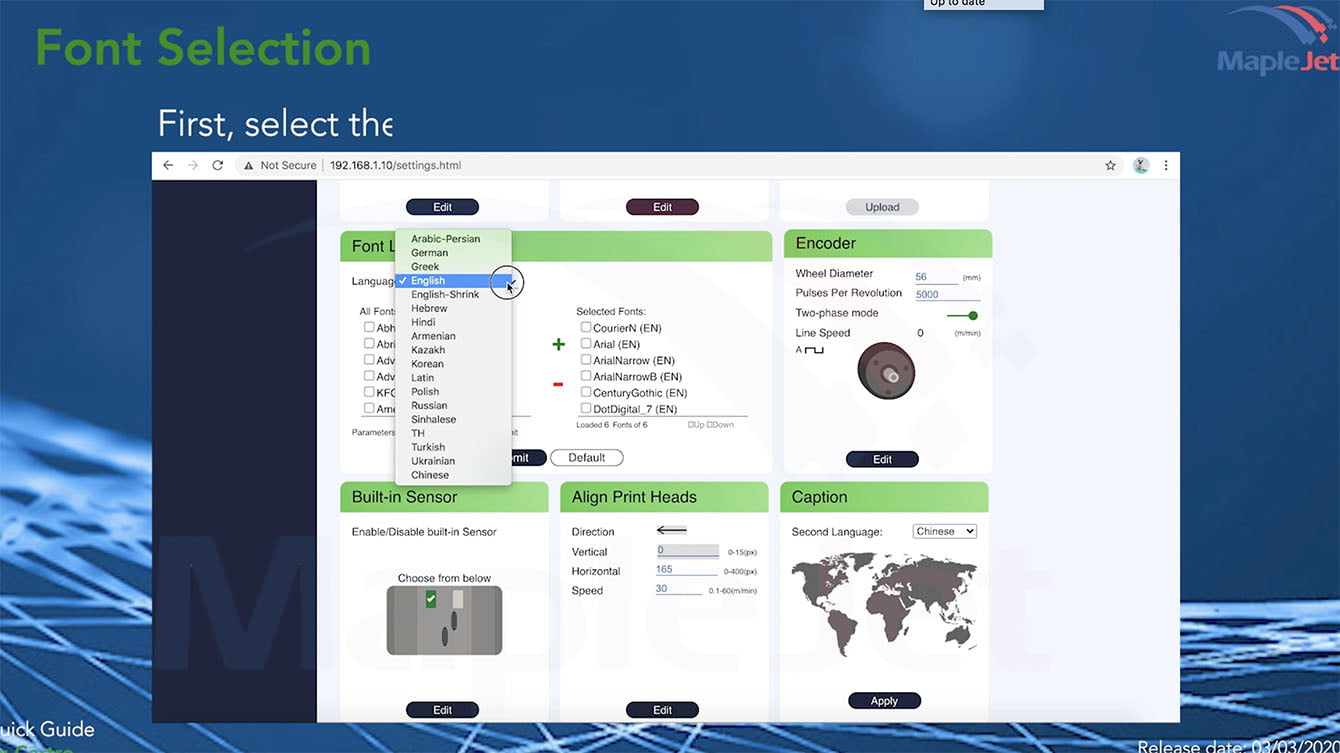Toggle the Two-phase mode switch
This screenshot has height=753, width=1340.
pyautogui.click(x=963, y=315)
